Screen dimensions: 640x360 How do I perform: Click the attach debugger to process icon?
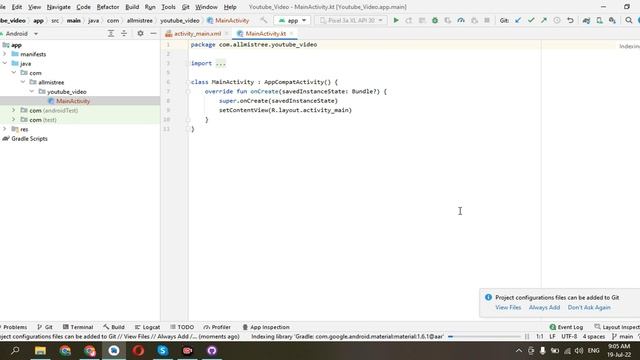point(474,20)
